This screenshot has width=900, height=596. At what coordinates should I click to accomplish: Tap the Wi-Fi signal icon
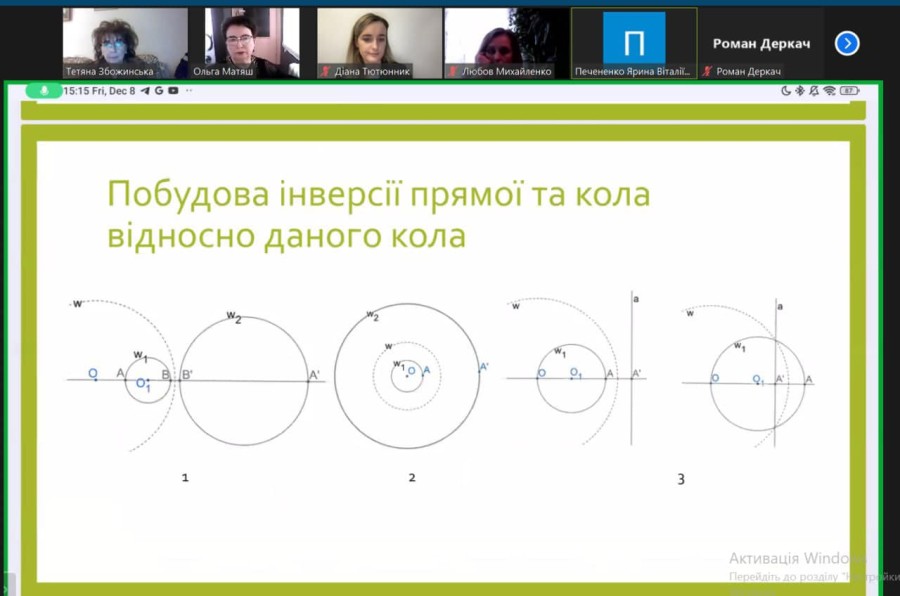tap(829, 91)
